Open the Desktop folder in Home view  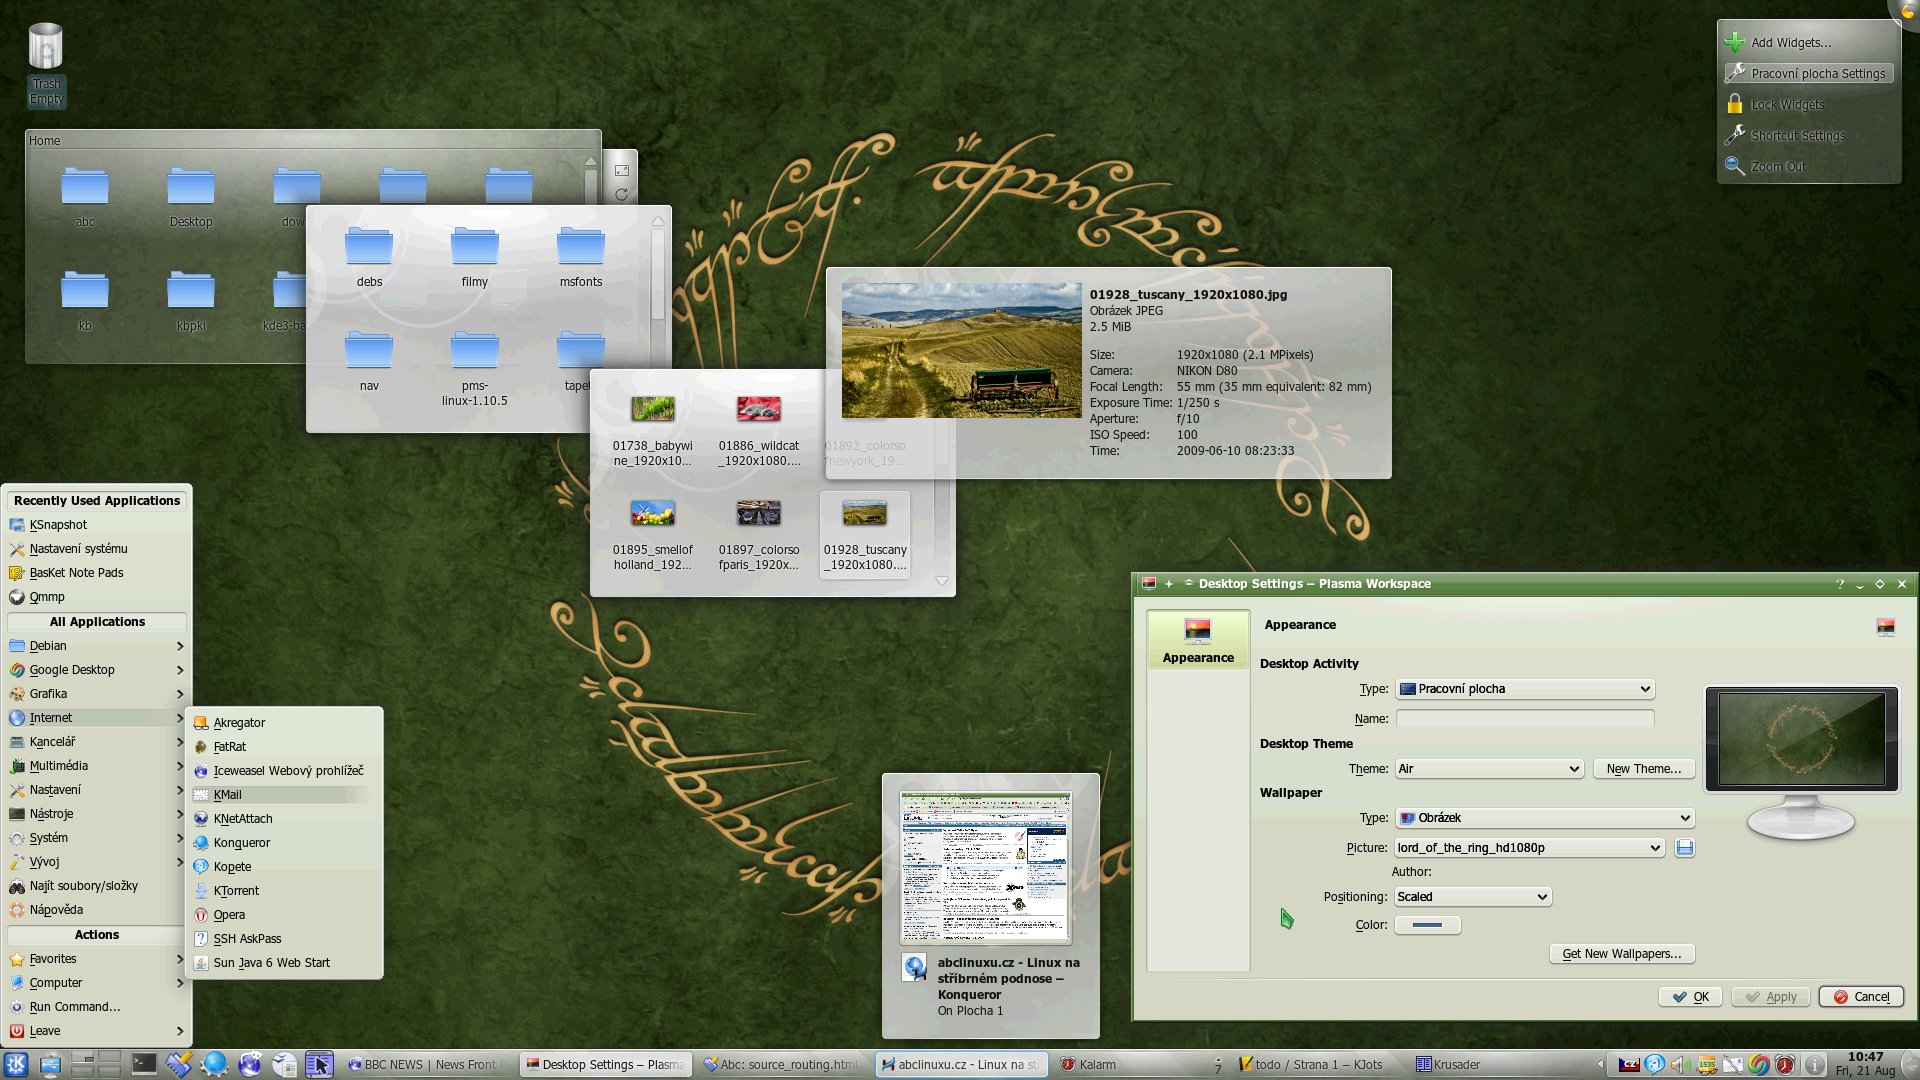click(191, 197)
